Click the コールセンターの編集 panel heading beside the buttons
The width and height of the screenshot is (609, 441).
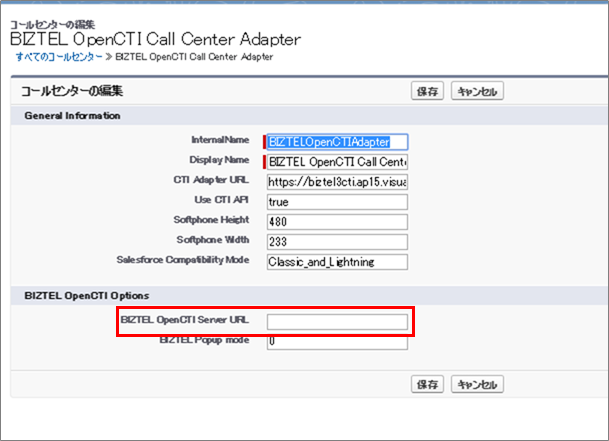coord(72,91)
